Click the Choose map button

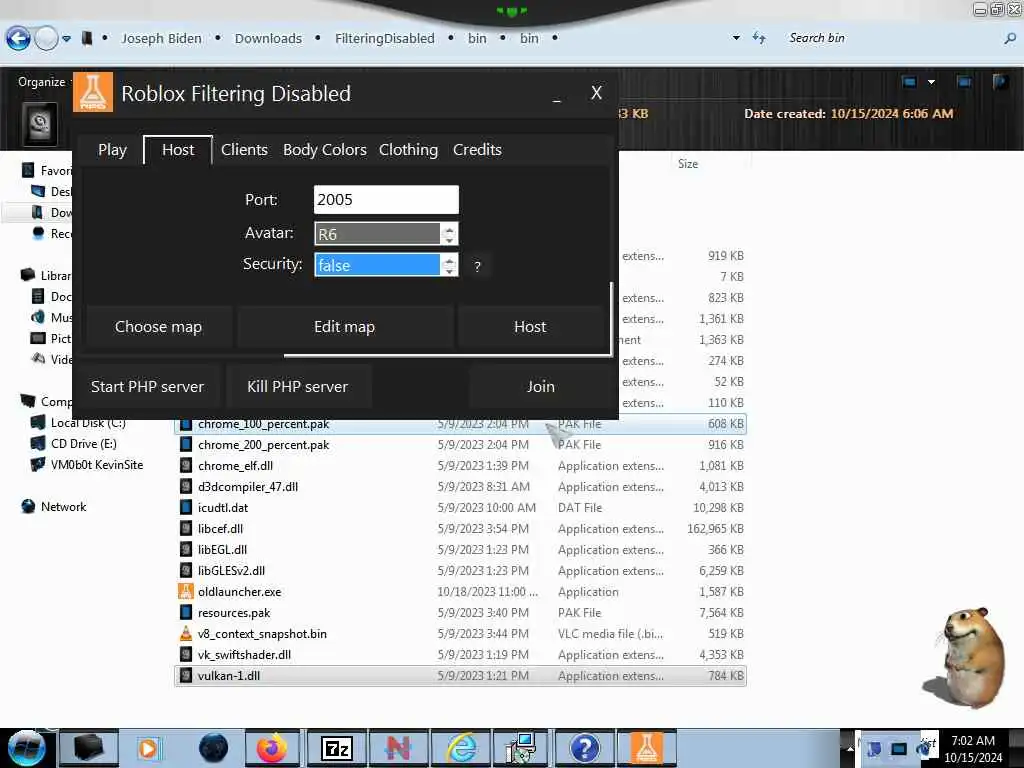[159, 327]
